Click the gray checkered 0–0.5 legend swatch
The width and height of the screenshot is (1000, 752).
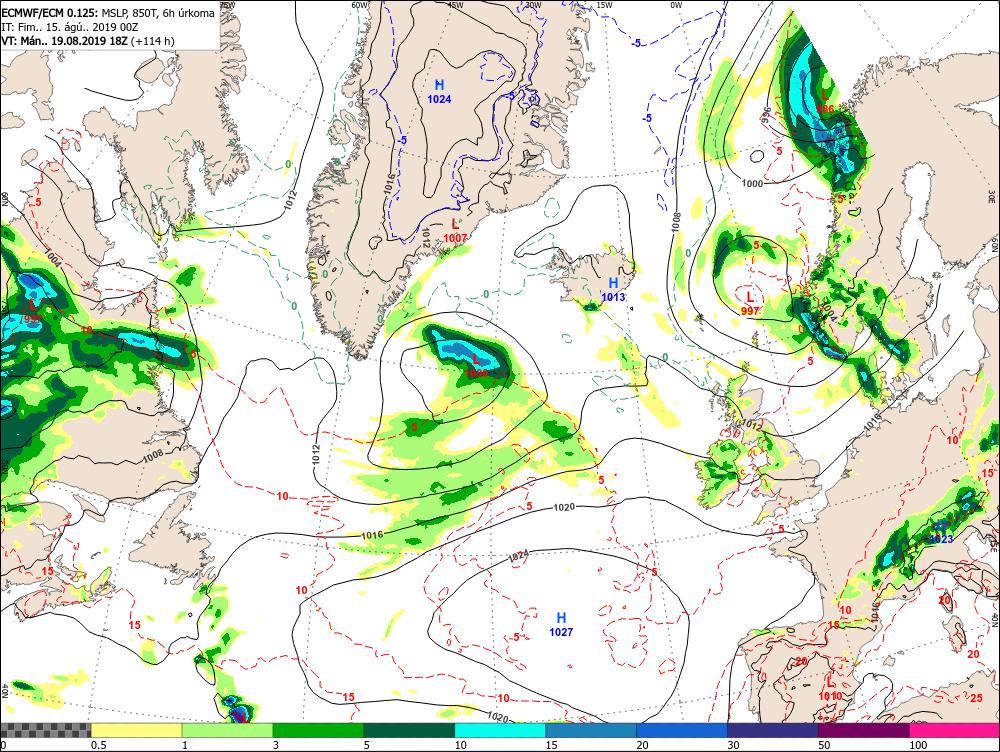[x=46, y=730]
